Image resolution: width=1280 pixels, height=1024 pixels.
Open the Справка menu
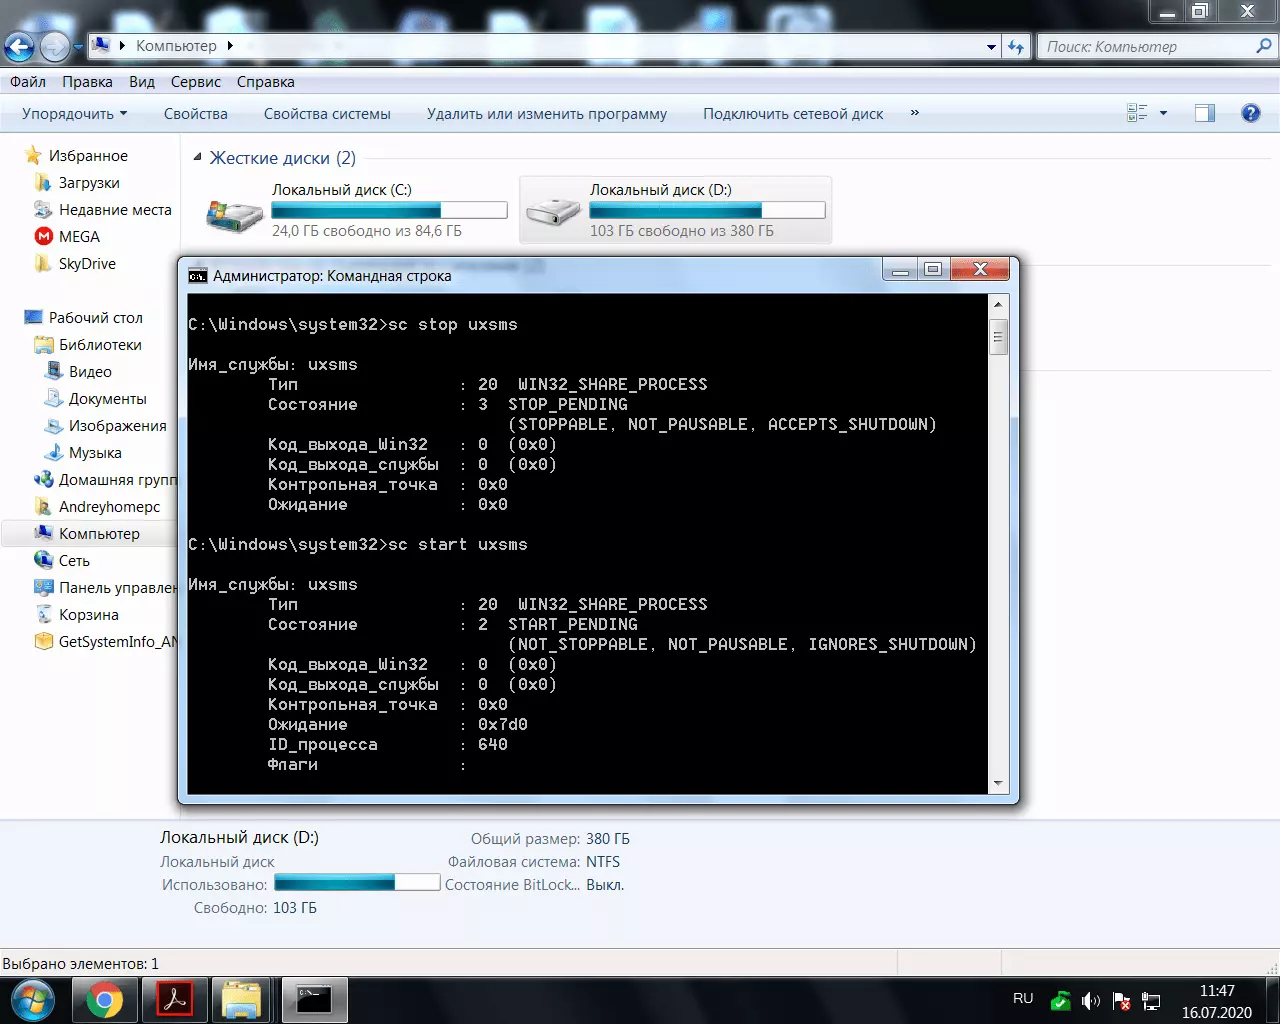pos(266,82)
